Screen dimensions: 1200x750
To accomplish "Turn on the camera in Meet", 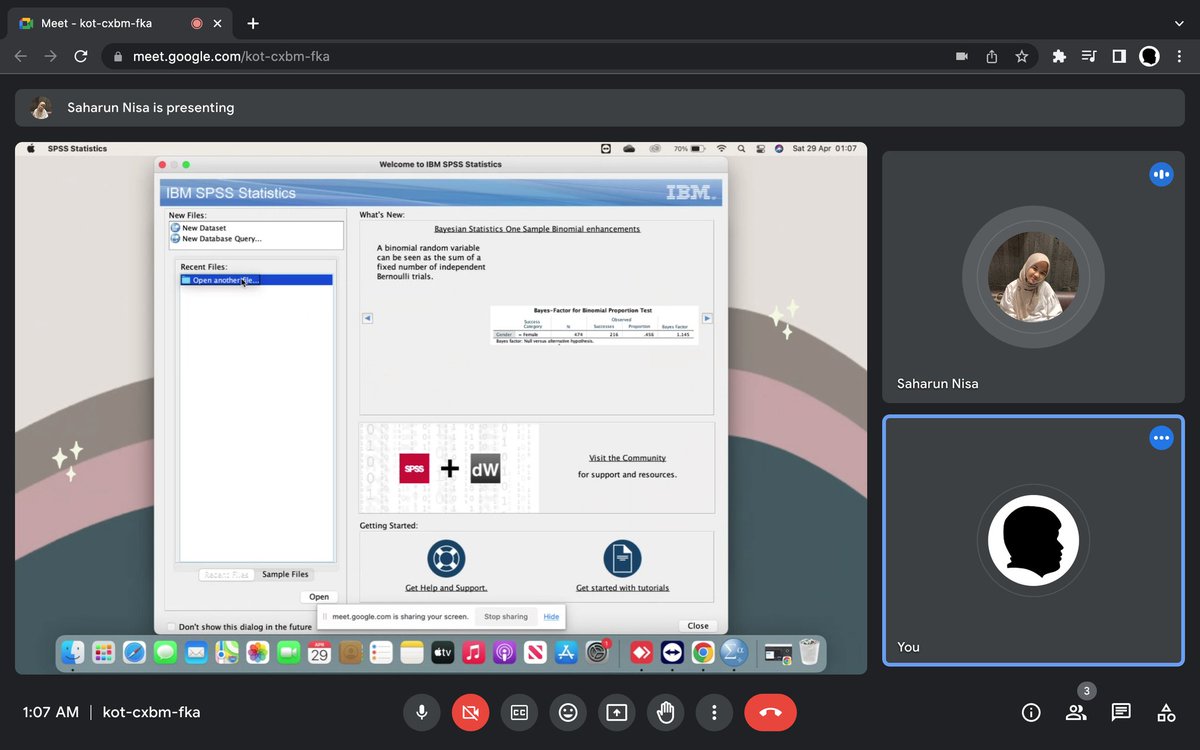I will point(471,712).
